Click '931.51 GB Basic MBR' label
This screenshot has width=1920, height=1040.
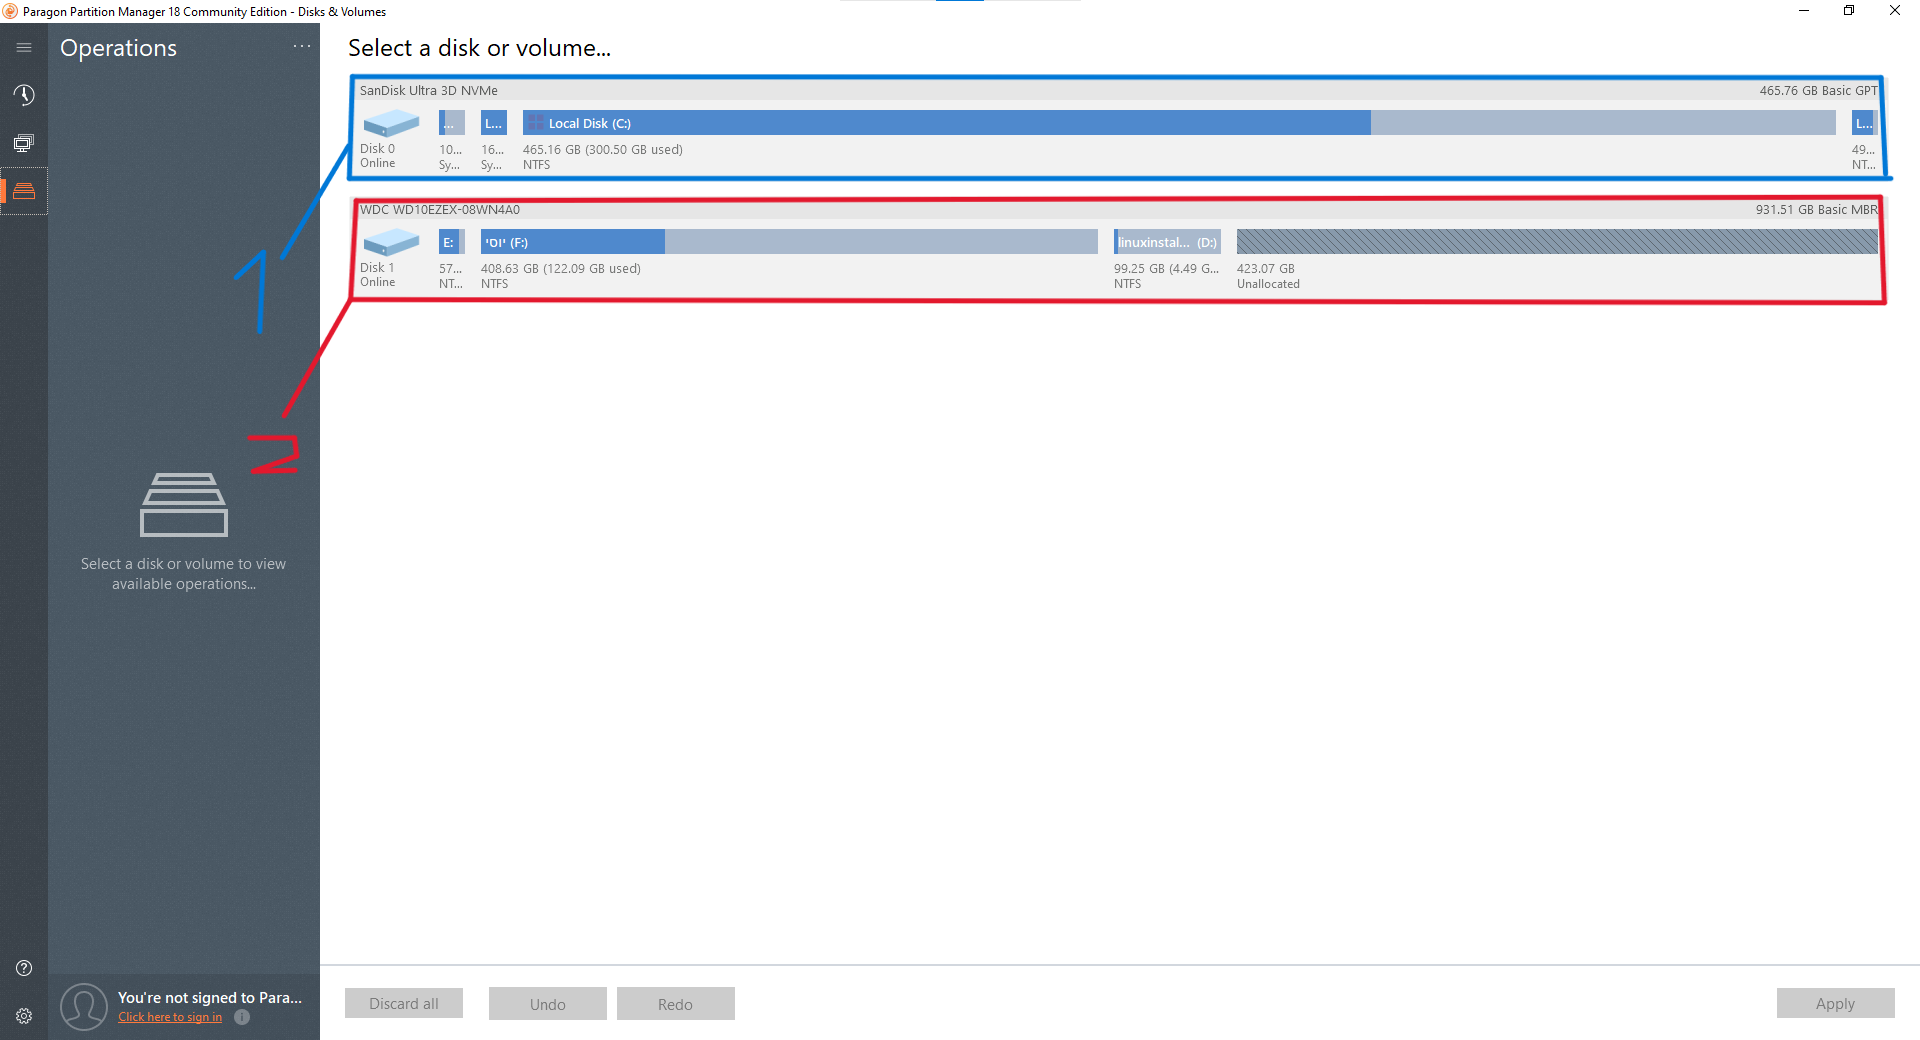(1817, 210)
